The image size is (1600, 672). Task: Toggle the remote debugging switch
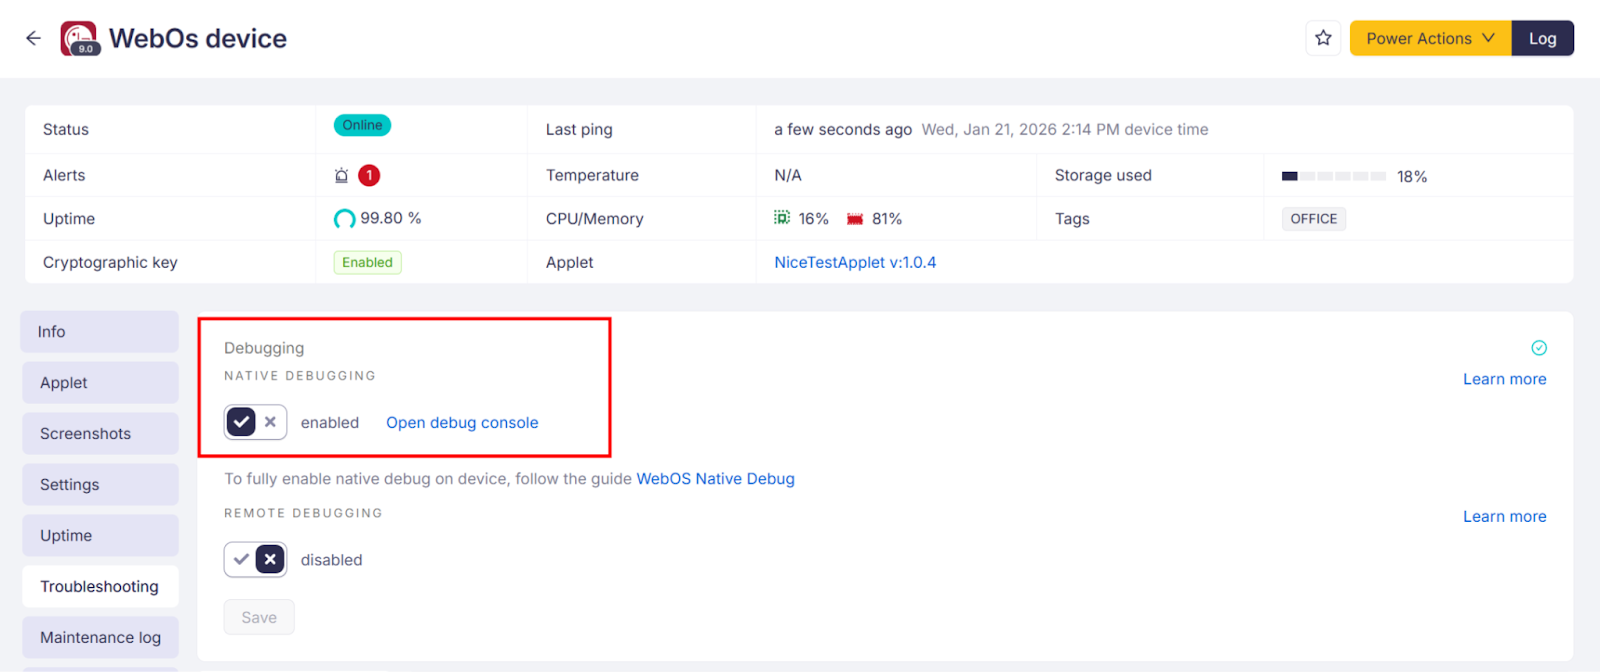[x=255, y=559]
